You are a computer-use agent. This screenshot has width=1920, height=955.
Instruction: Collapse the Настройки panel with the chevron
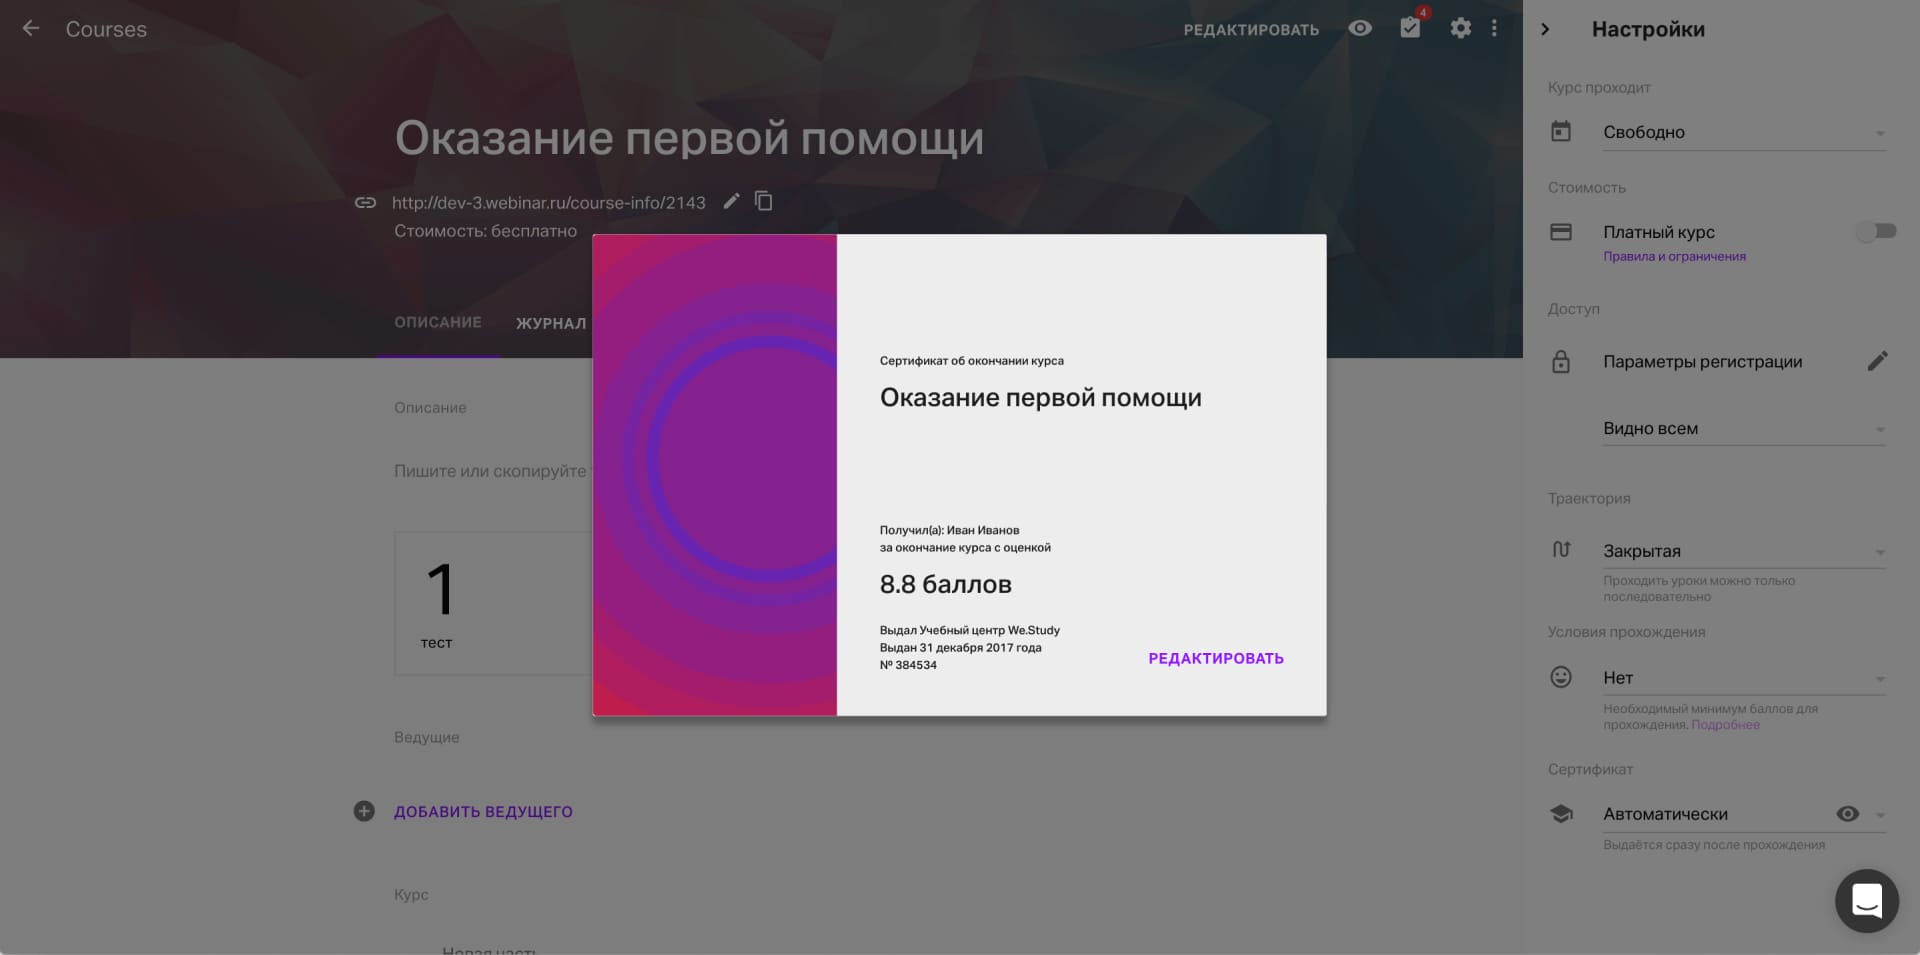[x=1546, y=29]
